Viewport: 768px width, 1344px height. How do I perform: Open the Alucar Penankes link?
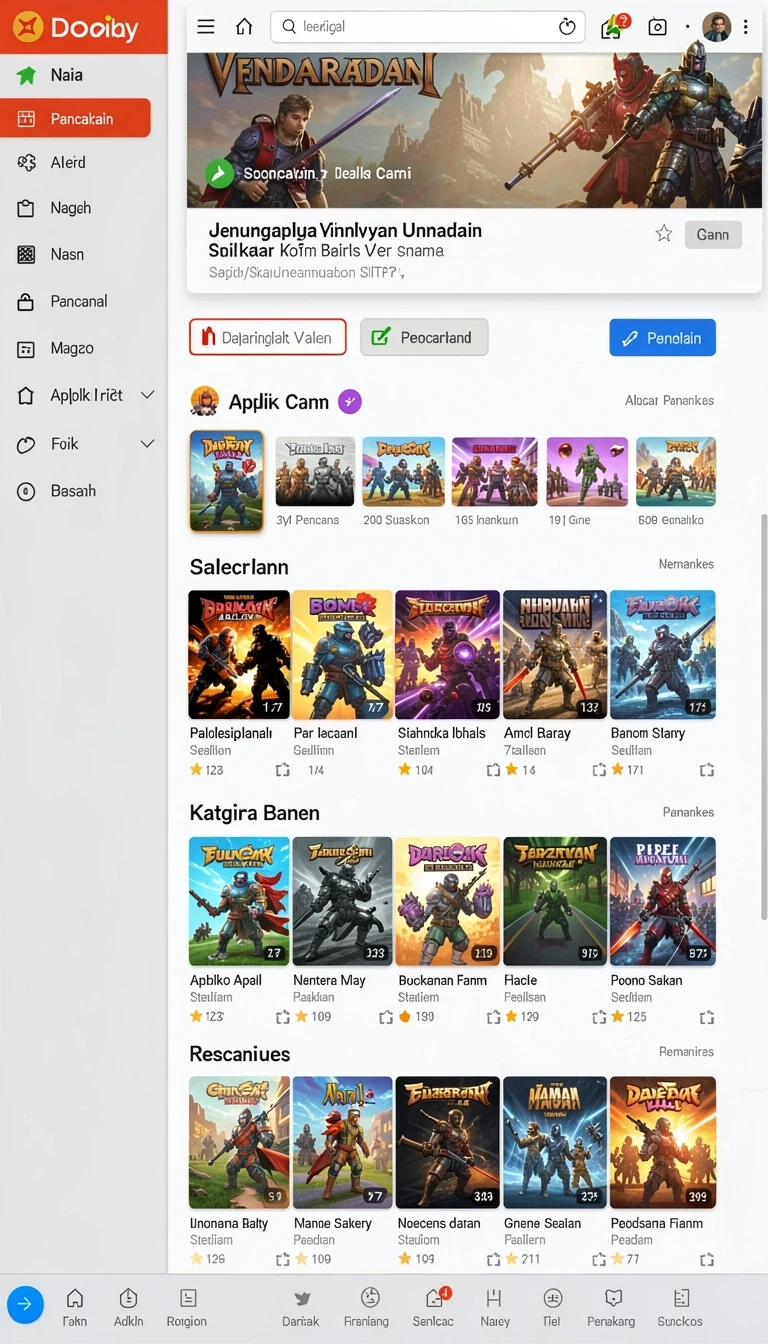tap(669, 400)
